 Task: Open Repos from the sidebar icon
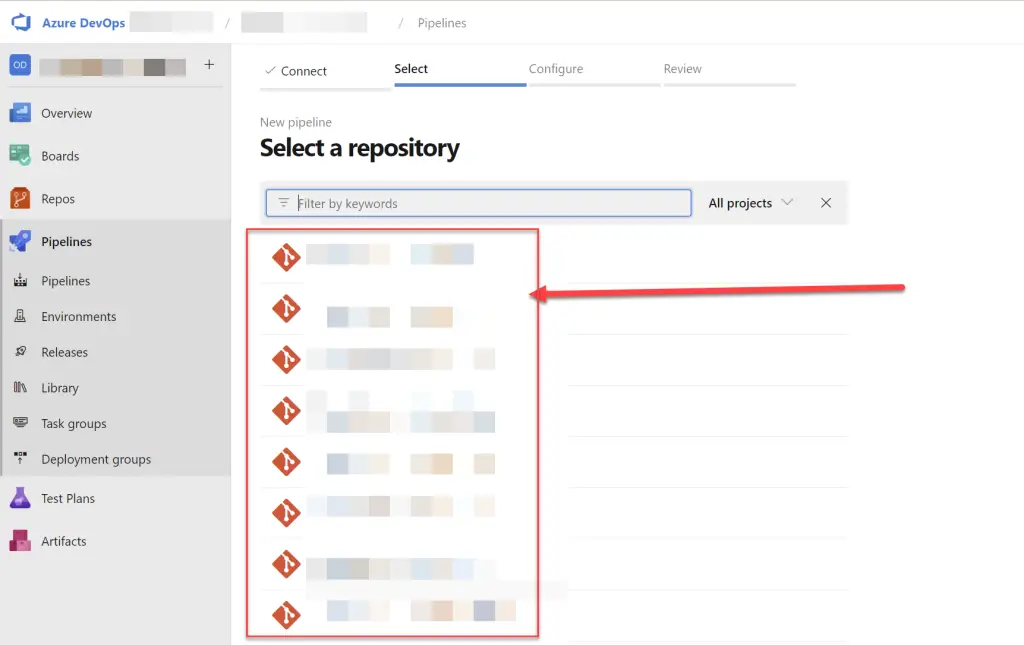coord(20,199)
